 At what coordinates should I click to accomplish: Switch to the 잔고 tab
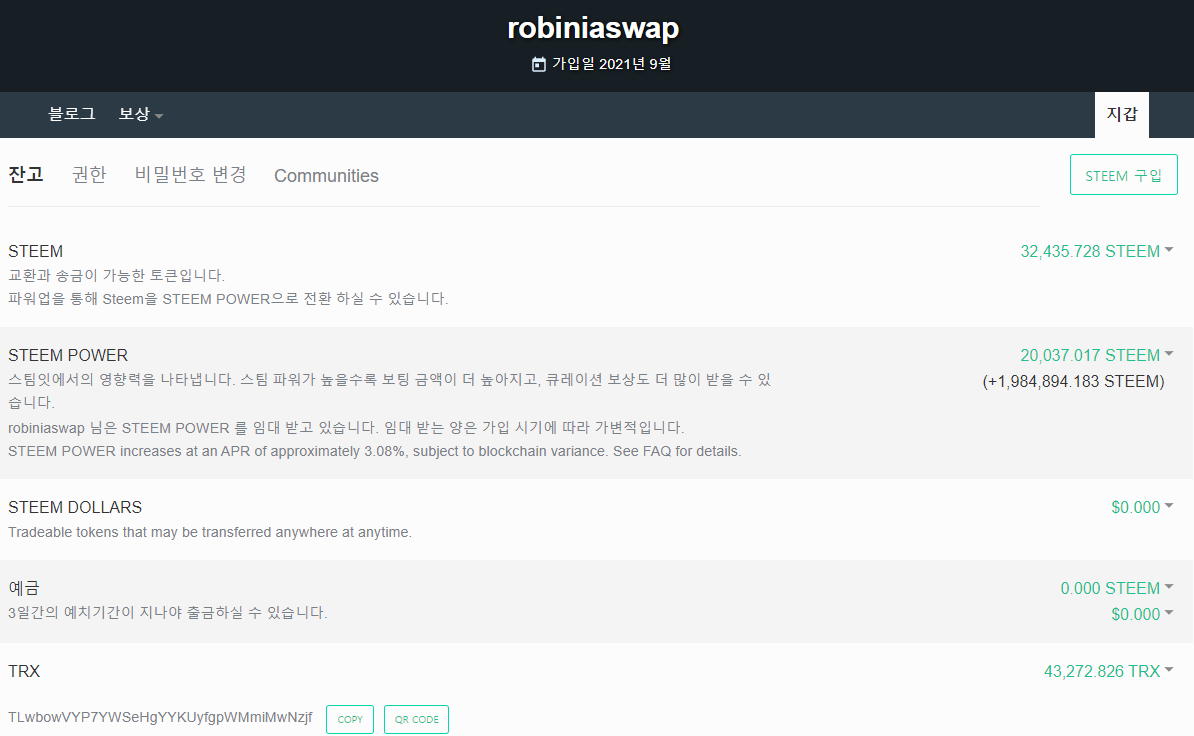(26, 174)
